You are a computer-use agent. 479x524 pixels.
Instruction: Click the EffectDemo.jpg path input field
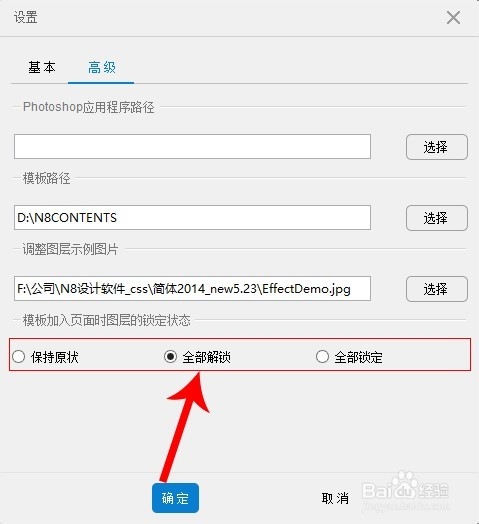pos(192,288)
